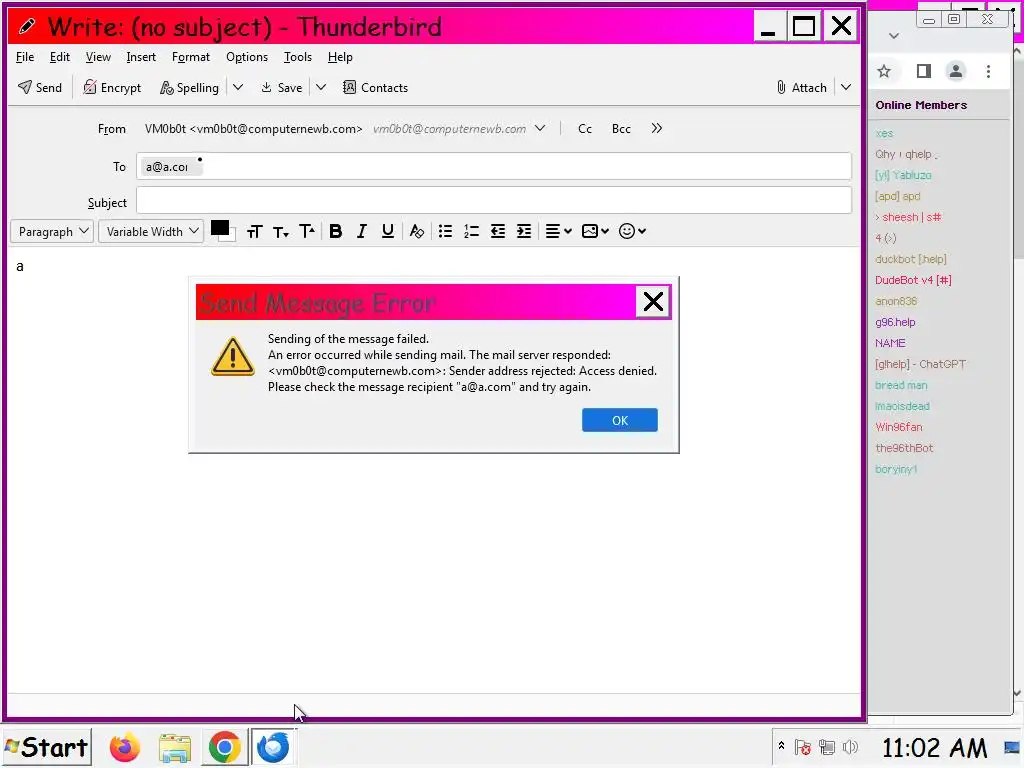Bookmark star in browser window
The width and height of the screenshot is (1024, 768).
click(884, 71)
